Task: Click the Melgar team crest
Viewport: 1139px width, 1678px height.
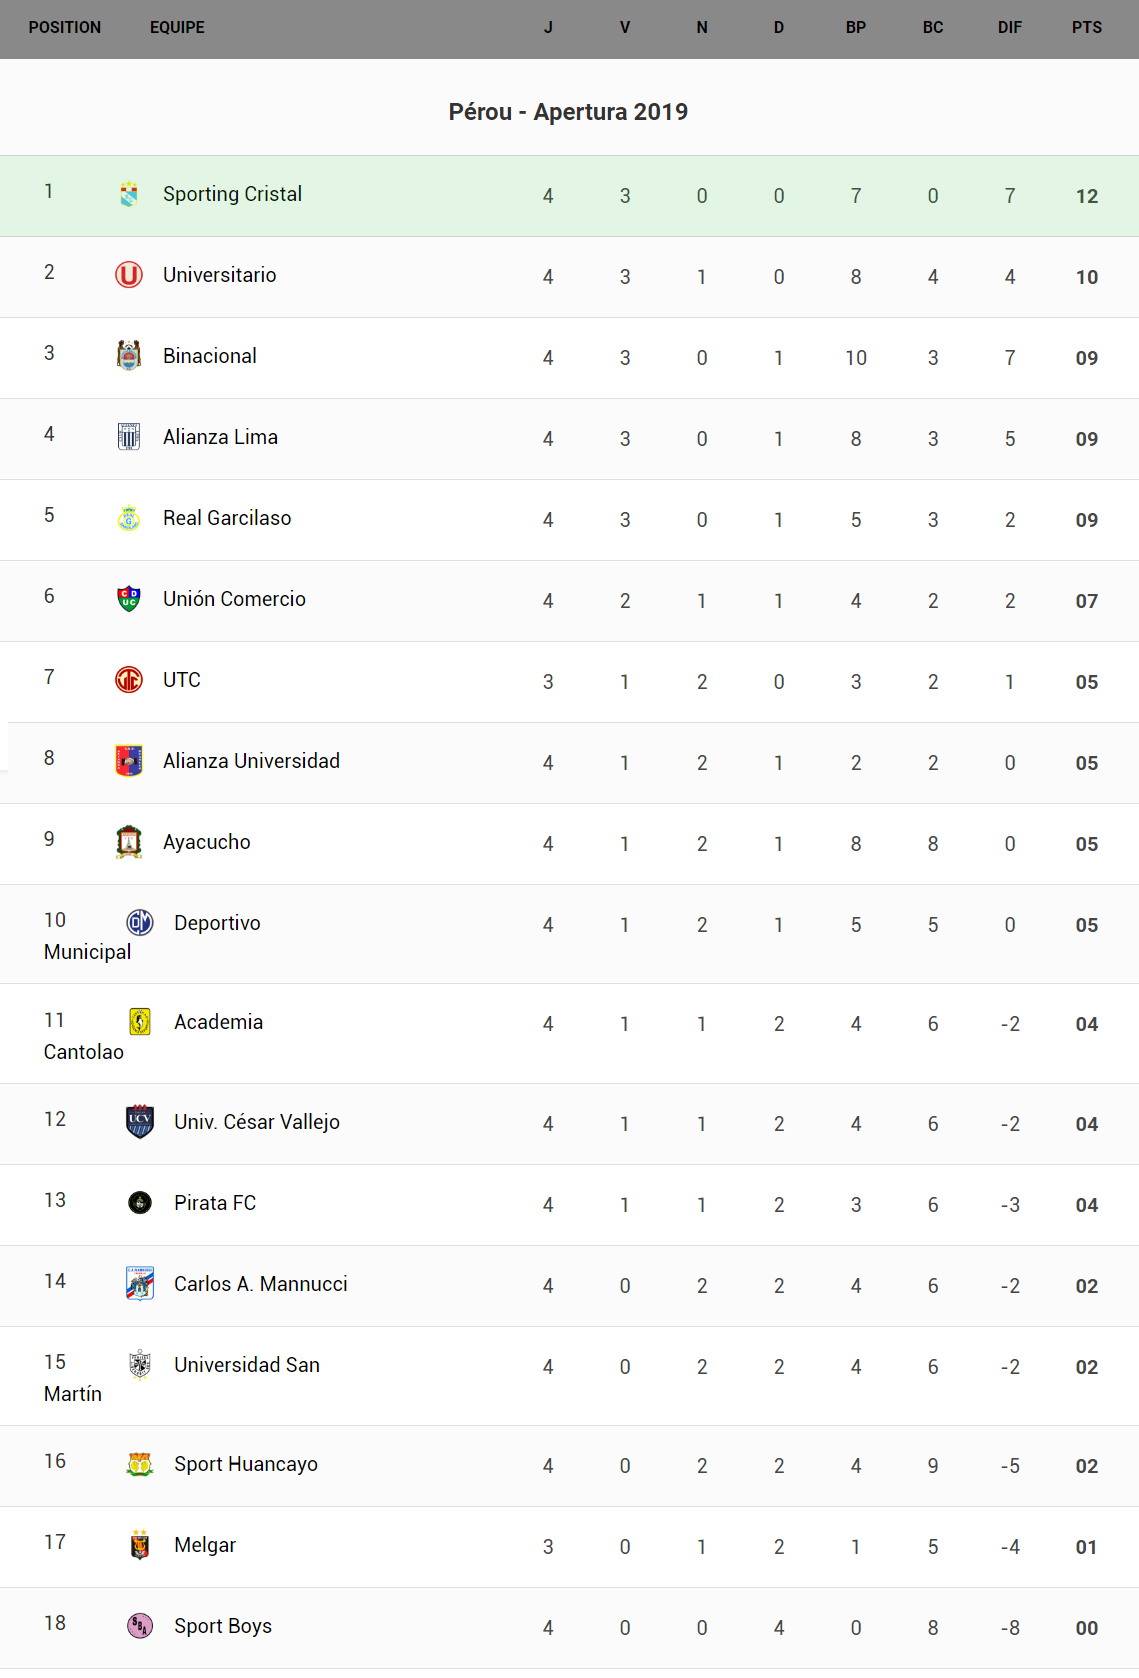Action: [x=140, y=1545]
